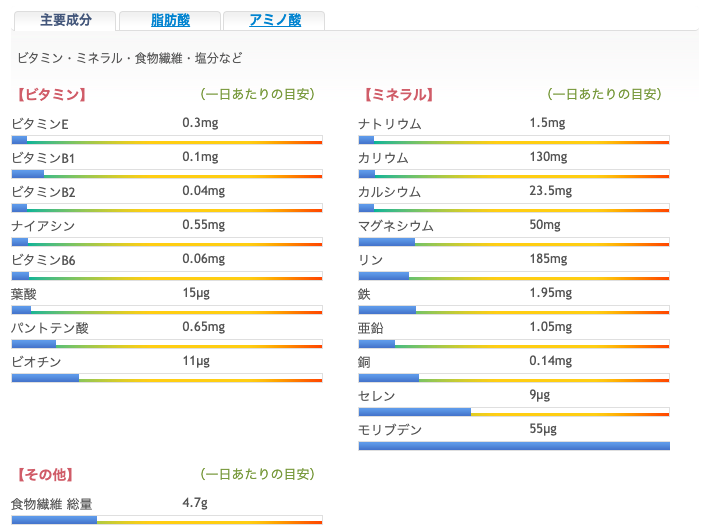The height and width of the screenshot is (532, 709).
Task: Select the 主要成分 tab
Action: point(66,20)
